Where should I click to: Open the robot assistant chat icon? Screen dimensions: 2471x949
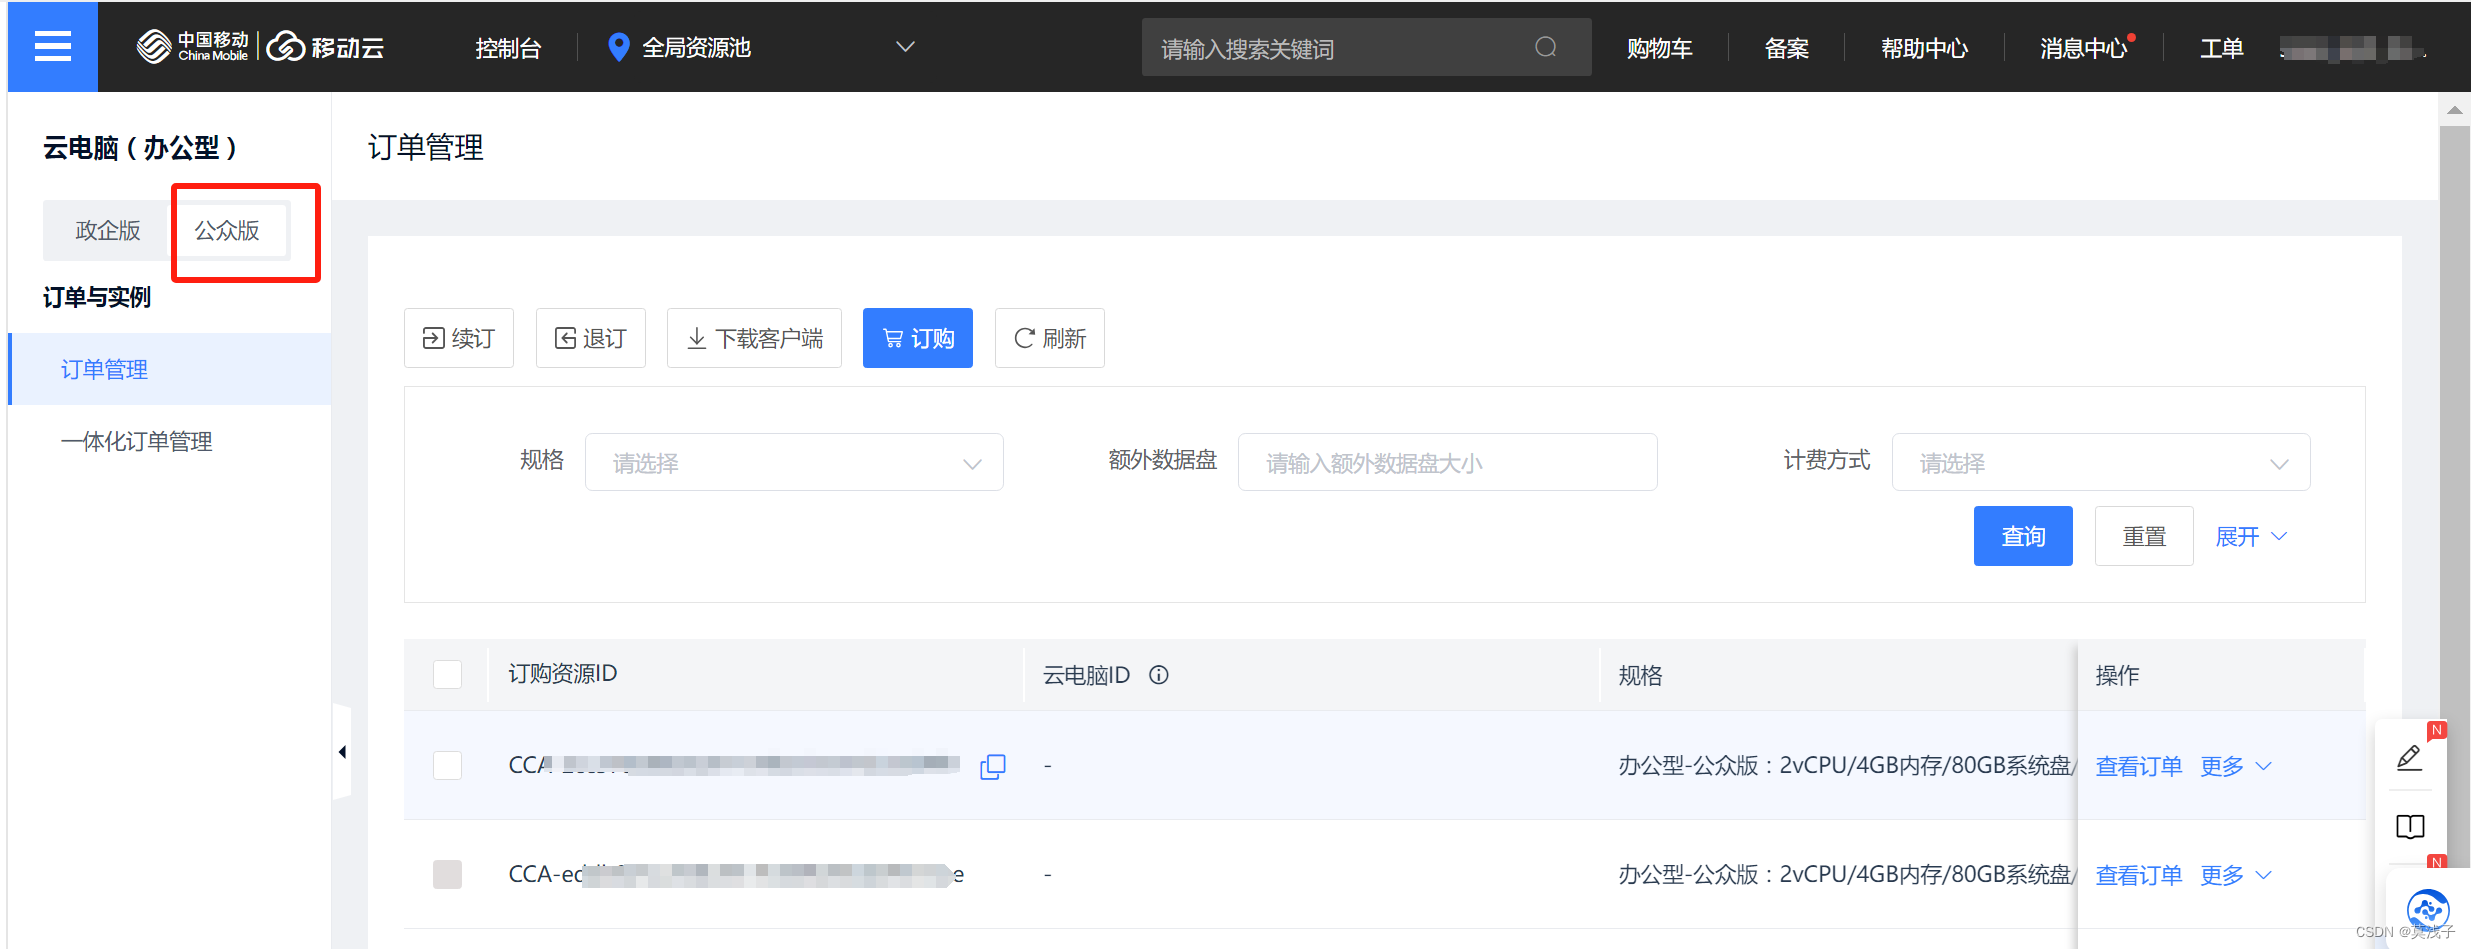click(2428, 910)
